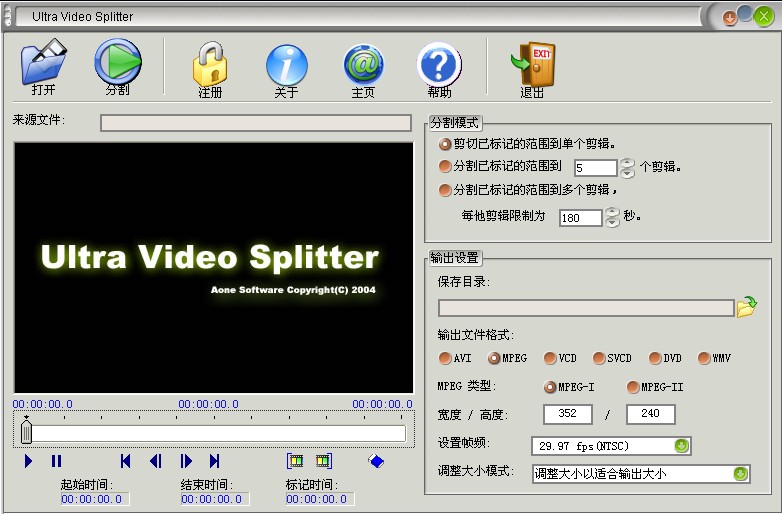Image resolution: width=782 pixels, height=514 pixels.
Task: Click the height field showing 240
Action: (651, 414)
